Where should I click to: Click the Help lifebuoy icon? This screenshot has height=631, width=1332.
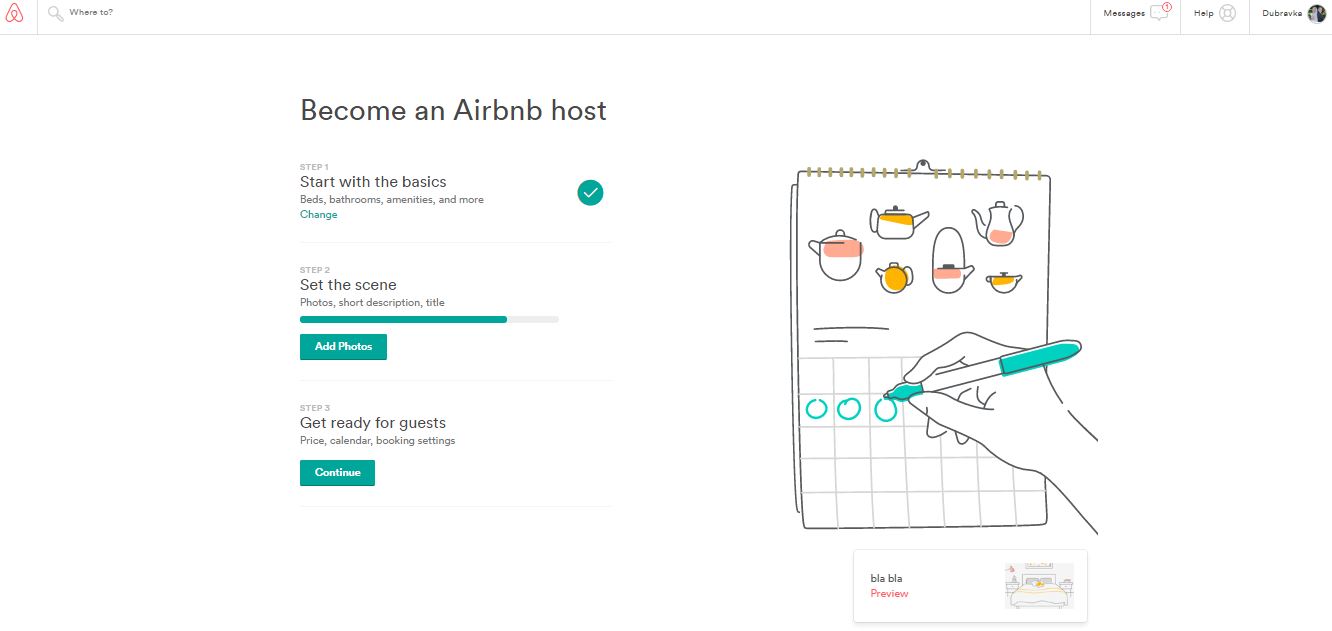point(1227,13)
